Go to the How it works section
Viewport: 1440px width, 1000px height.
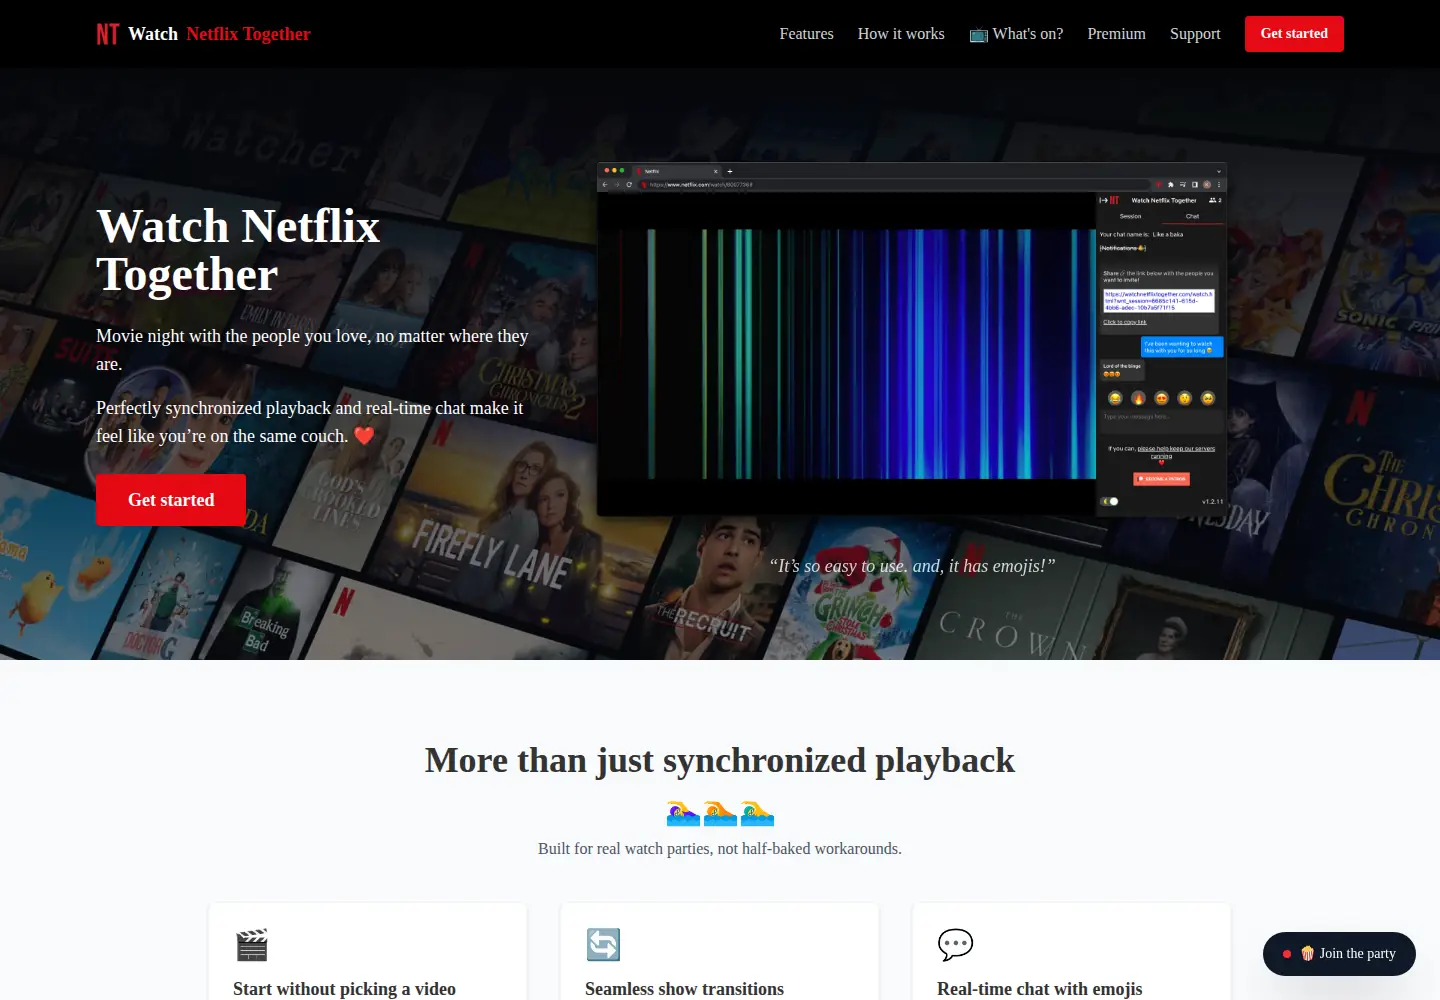901,34
